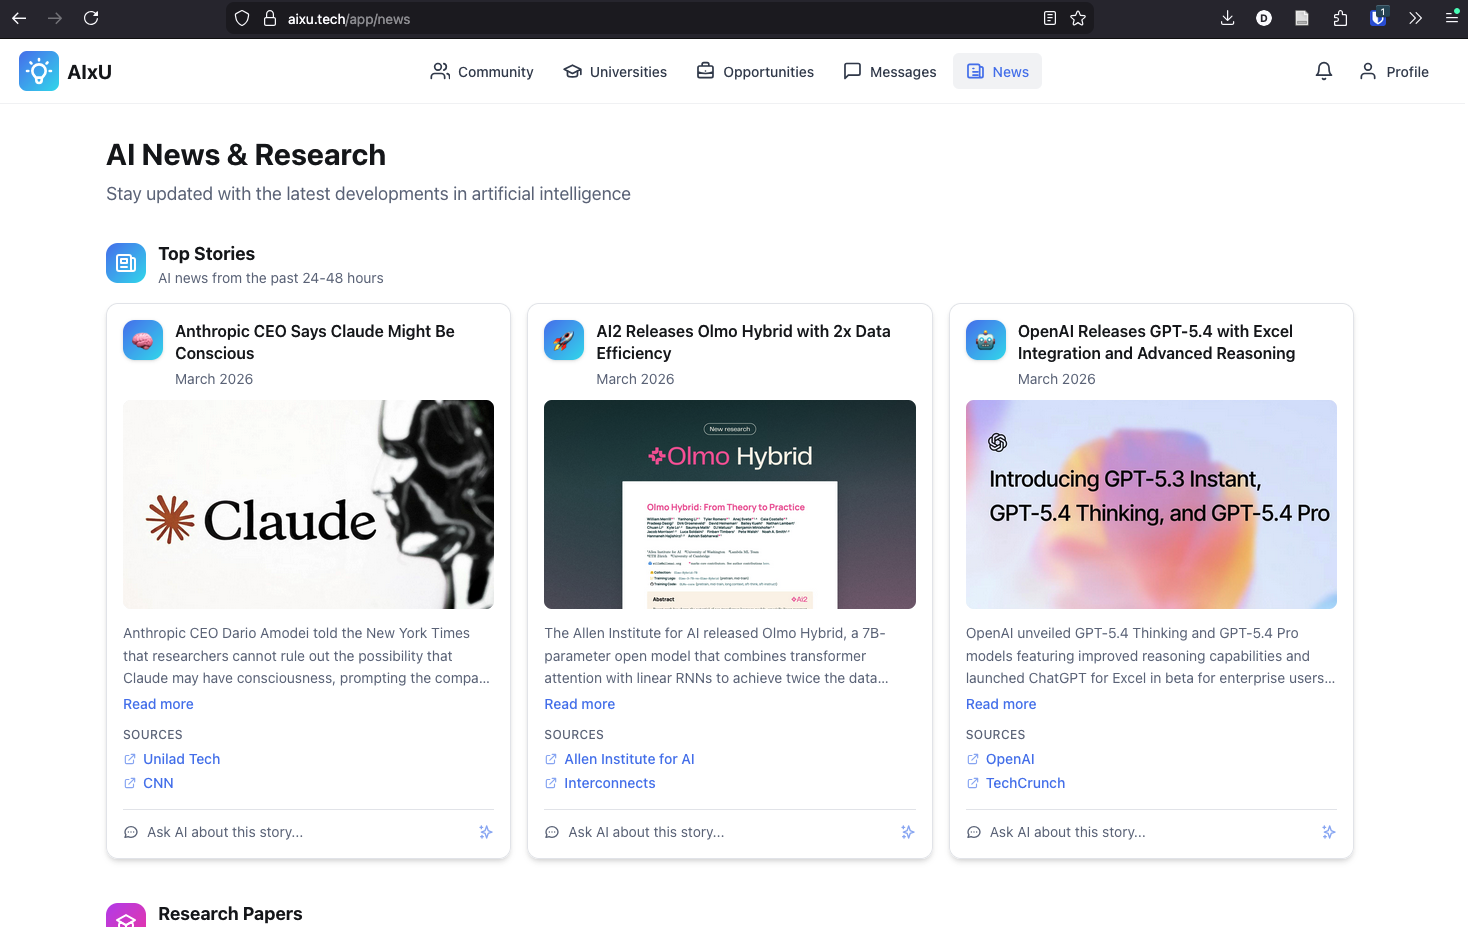
Task: Click the Community people icon
Action: tap(440, 71)
